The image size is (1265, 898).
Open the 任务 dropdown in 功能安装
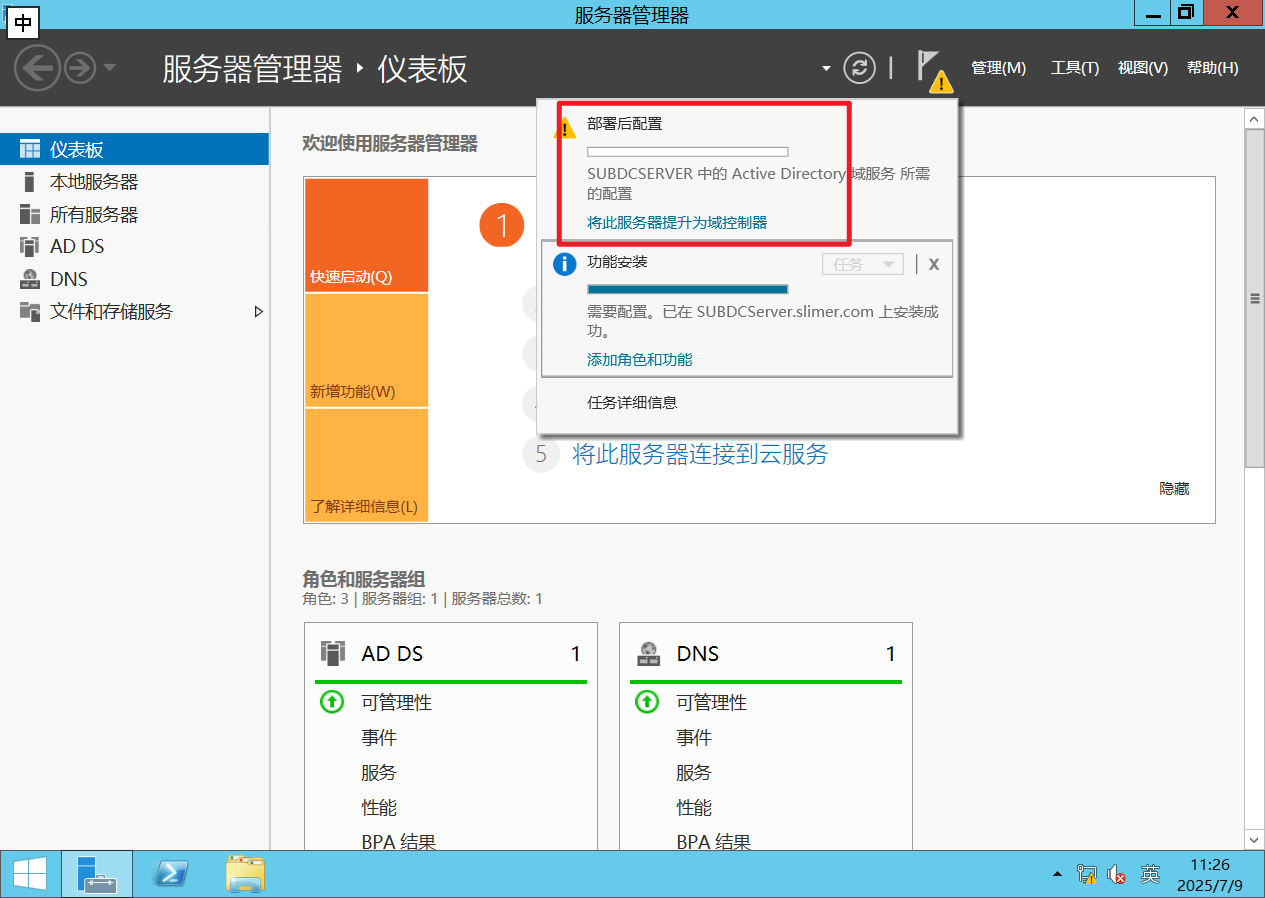(x=862, y=264)
